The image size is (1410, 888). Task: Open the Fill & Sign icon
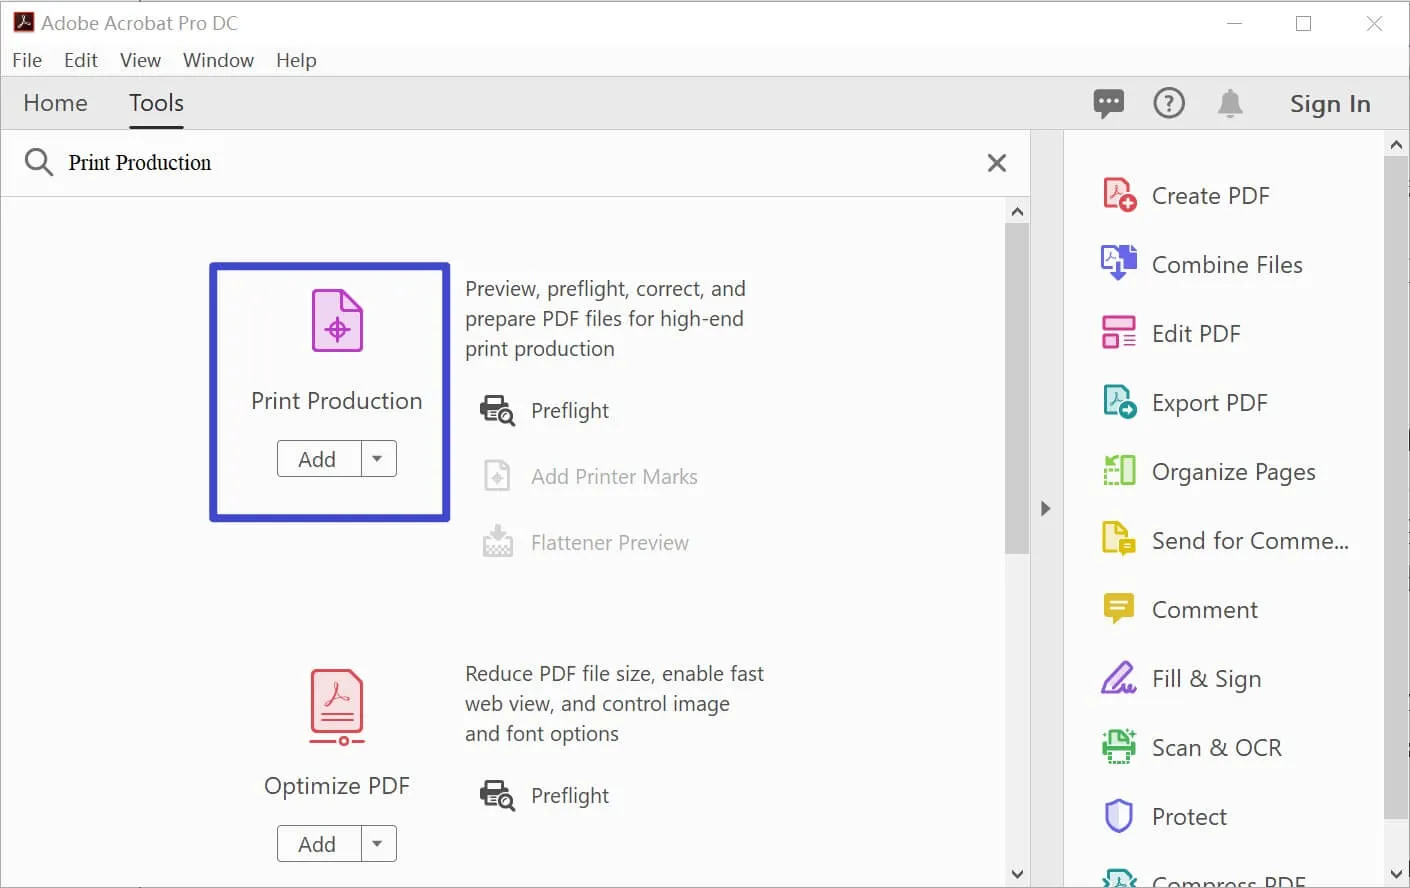point(1119,678)
